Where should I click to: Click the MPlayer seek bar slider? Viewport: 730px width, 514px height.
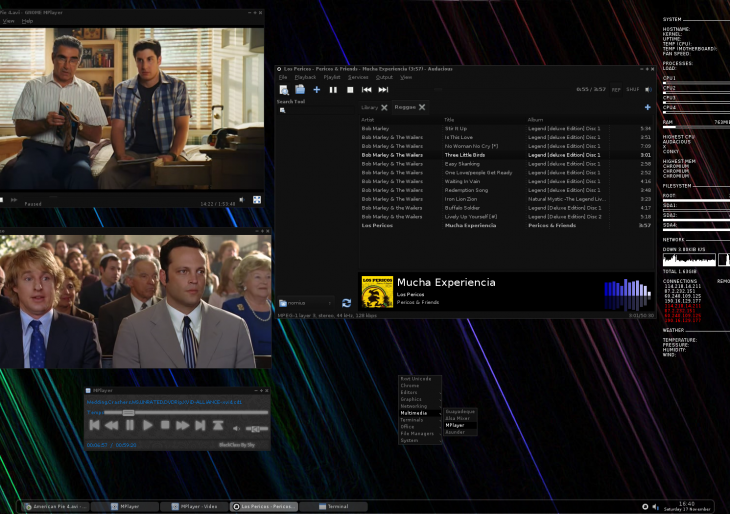pos(128,412)
